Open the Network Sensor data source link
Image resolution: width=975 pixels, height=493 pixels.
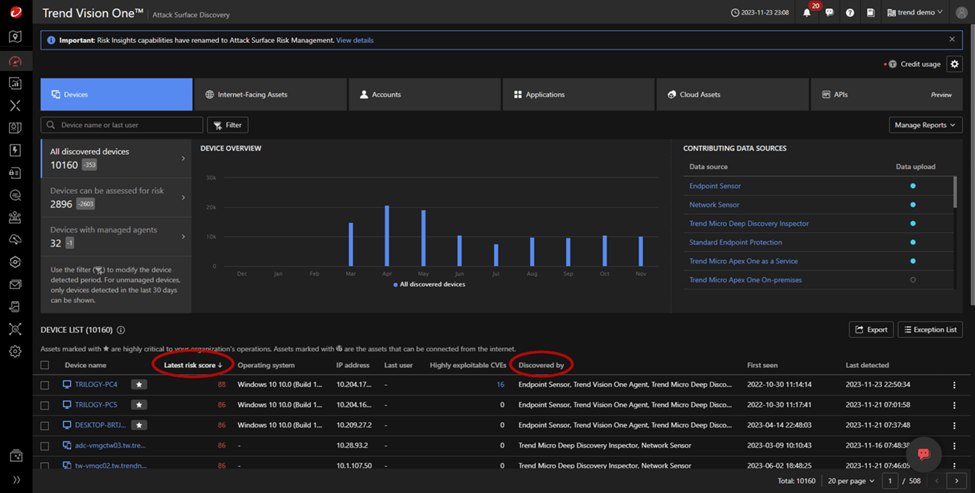(x=714, y=205)
